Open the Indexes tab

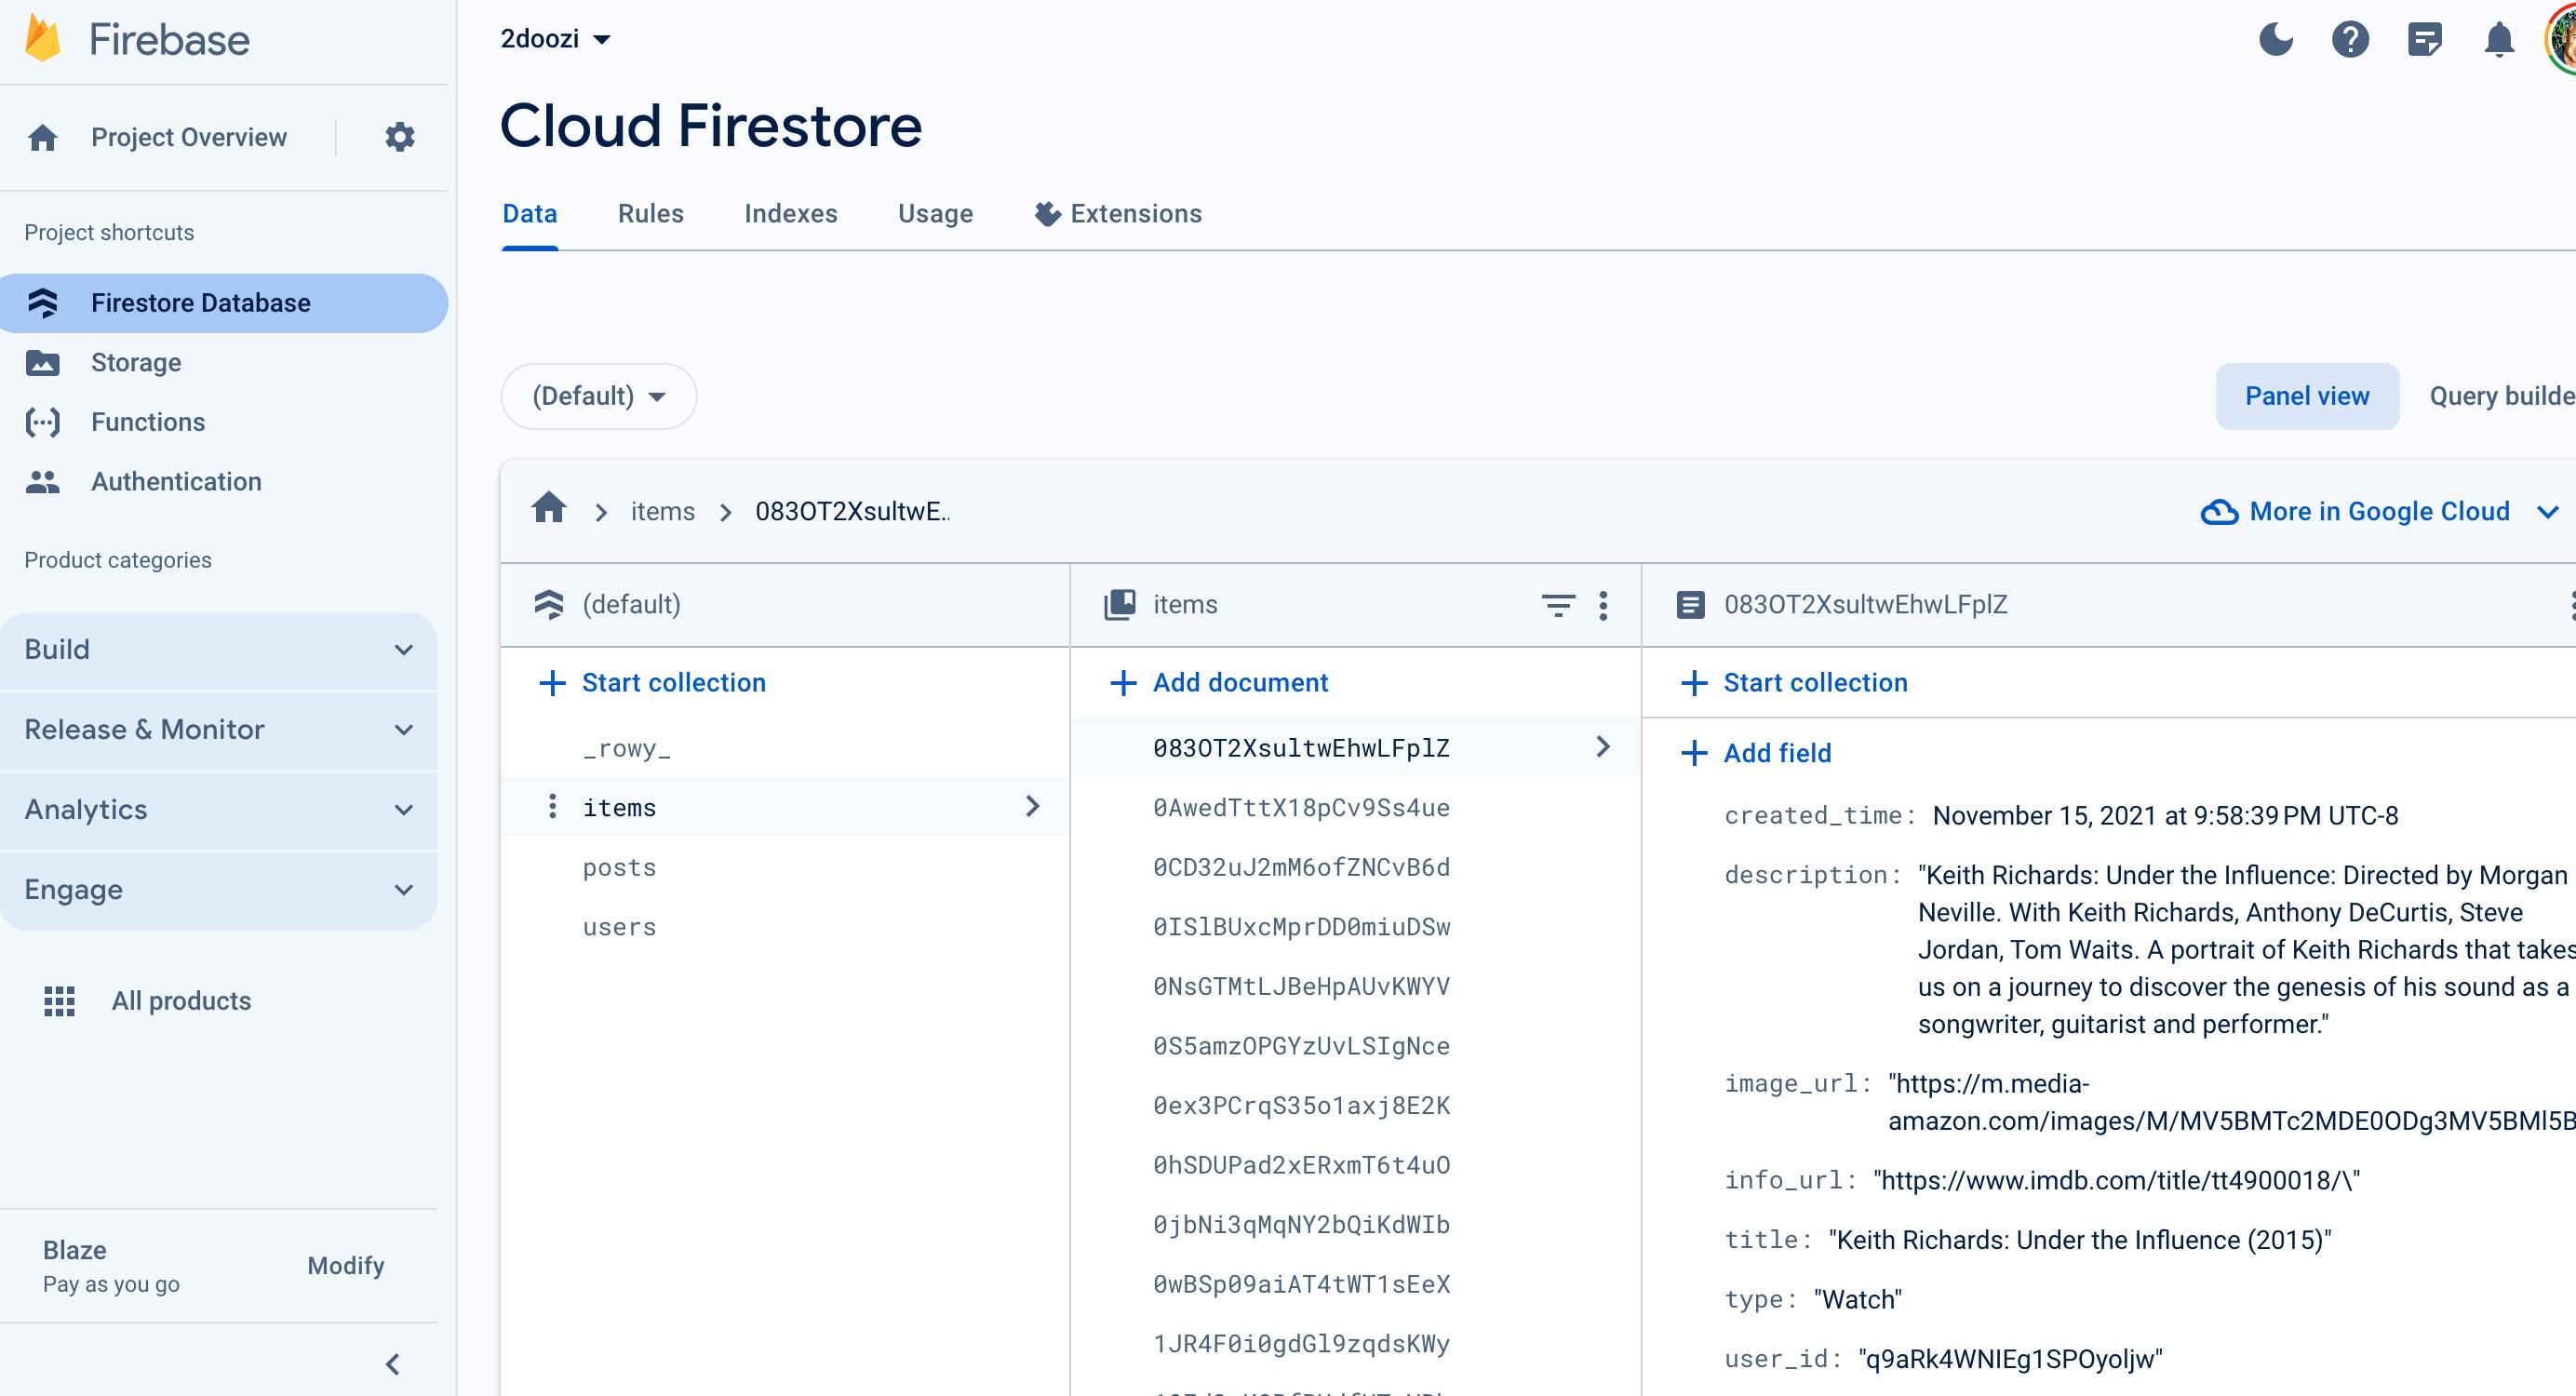coord(790,214)
